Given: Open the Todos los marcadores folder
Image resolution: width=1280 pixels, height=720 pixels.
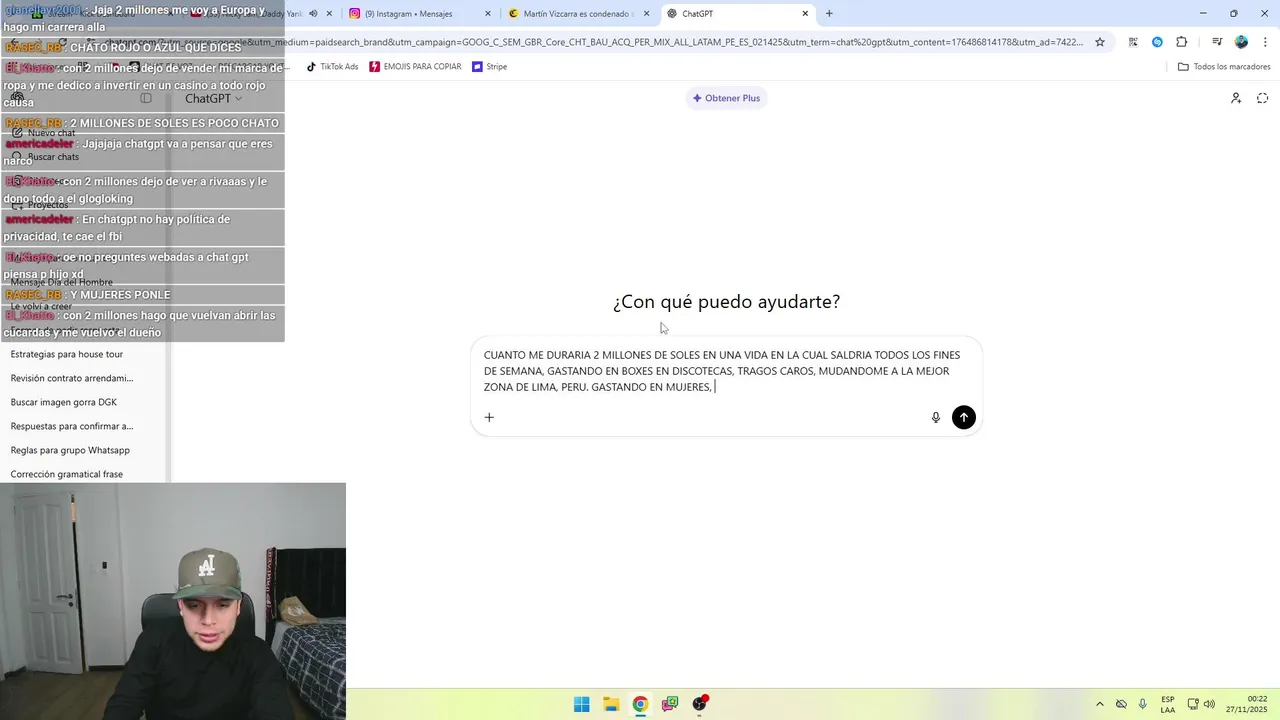Looking at the screenshot, I should click(x=1224, y=67).
